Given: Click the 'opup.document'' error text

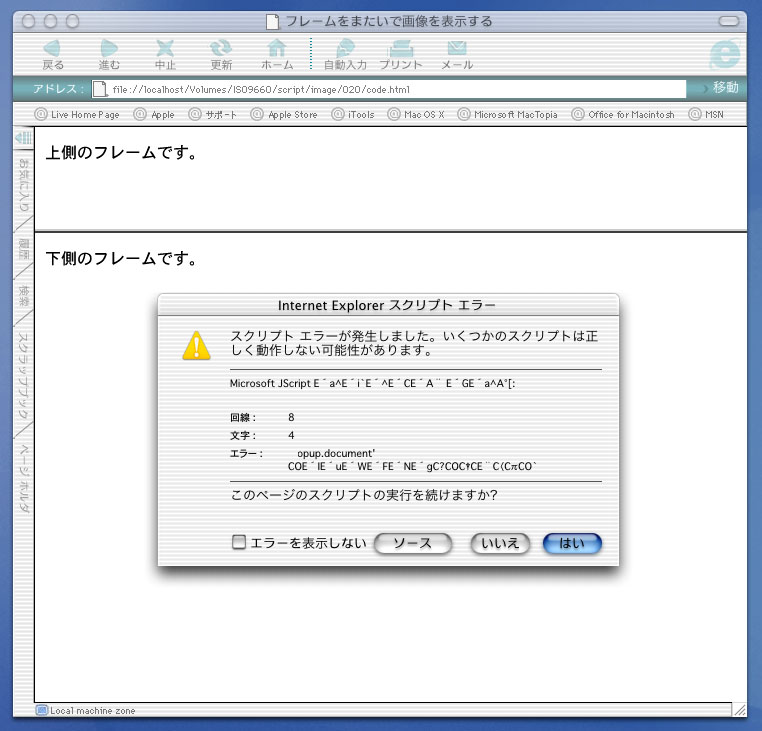Looking at the screenshot, I should [336, 453].
